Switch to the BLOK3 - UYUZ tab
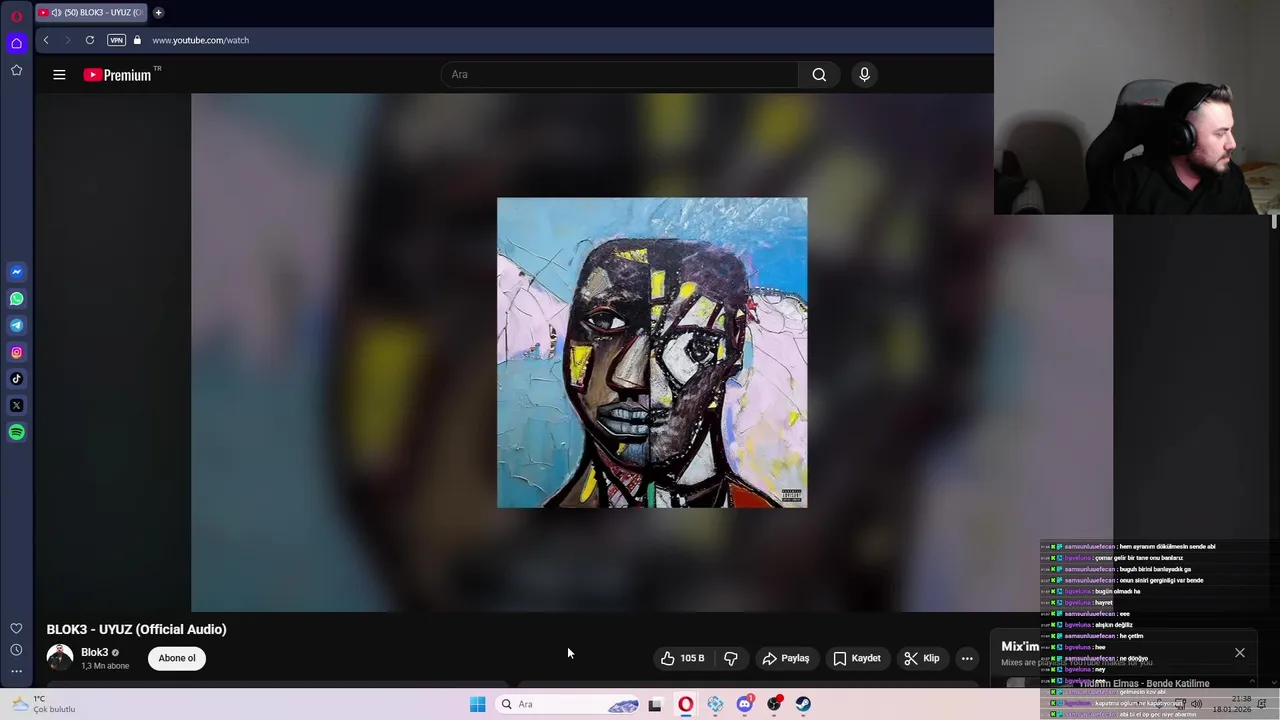Image resolution: width=1280 pixels, height=720 pixels. pyautogui.click(x=92, y=13)
